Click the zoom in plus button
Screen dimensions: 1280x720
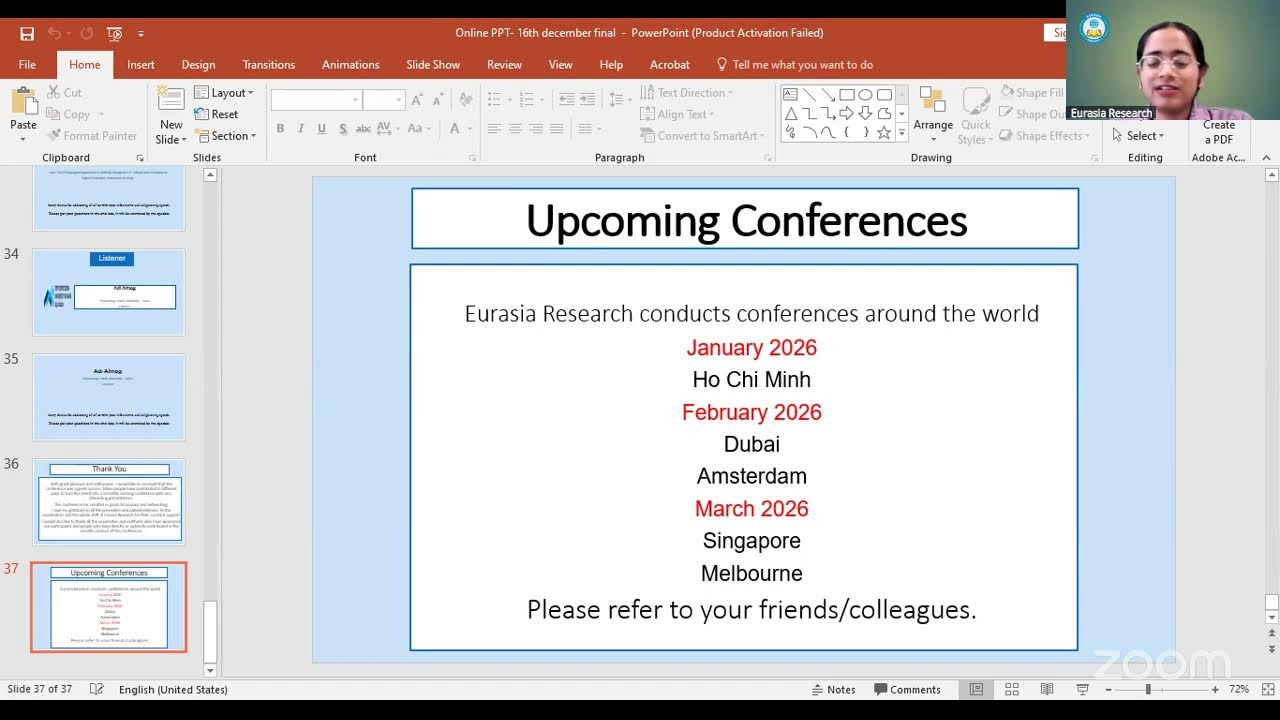[x=1215, y=690]
